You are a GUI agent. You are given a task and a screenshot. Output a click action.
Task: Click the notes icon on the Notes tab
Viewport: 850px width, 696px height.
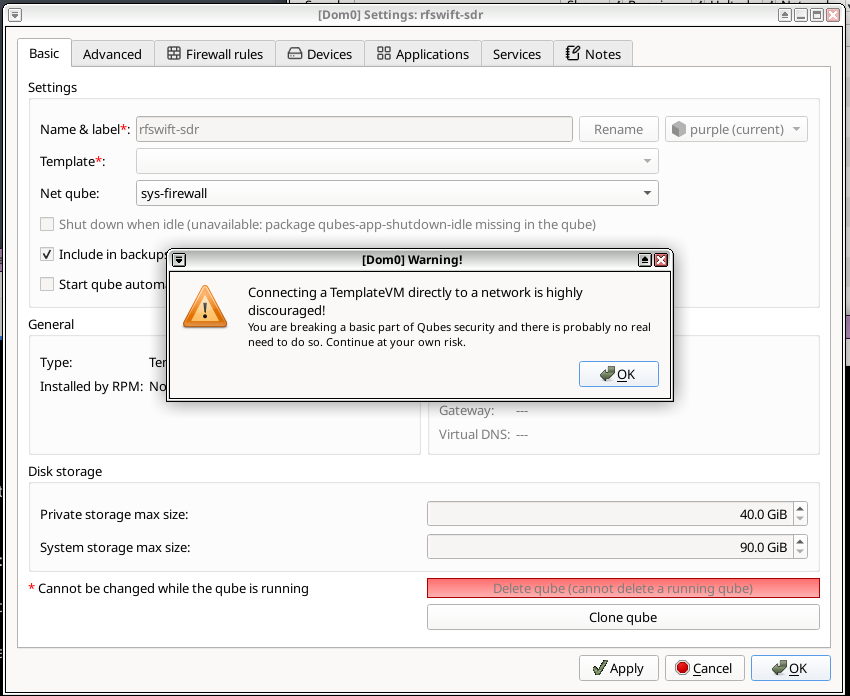pos(571,53)
